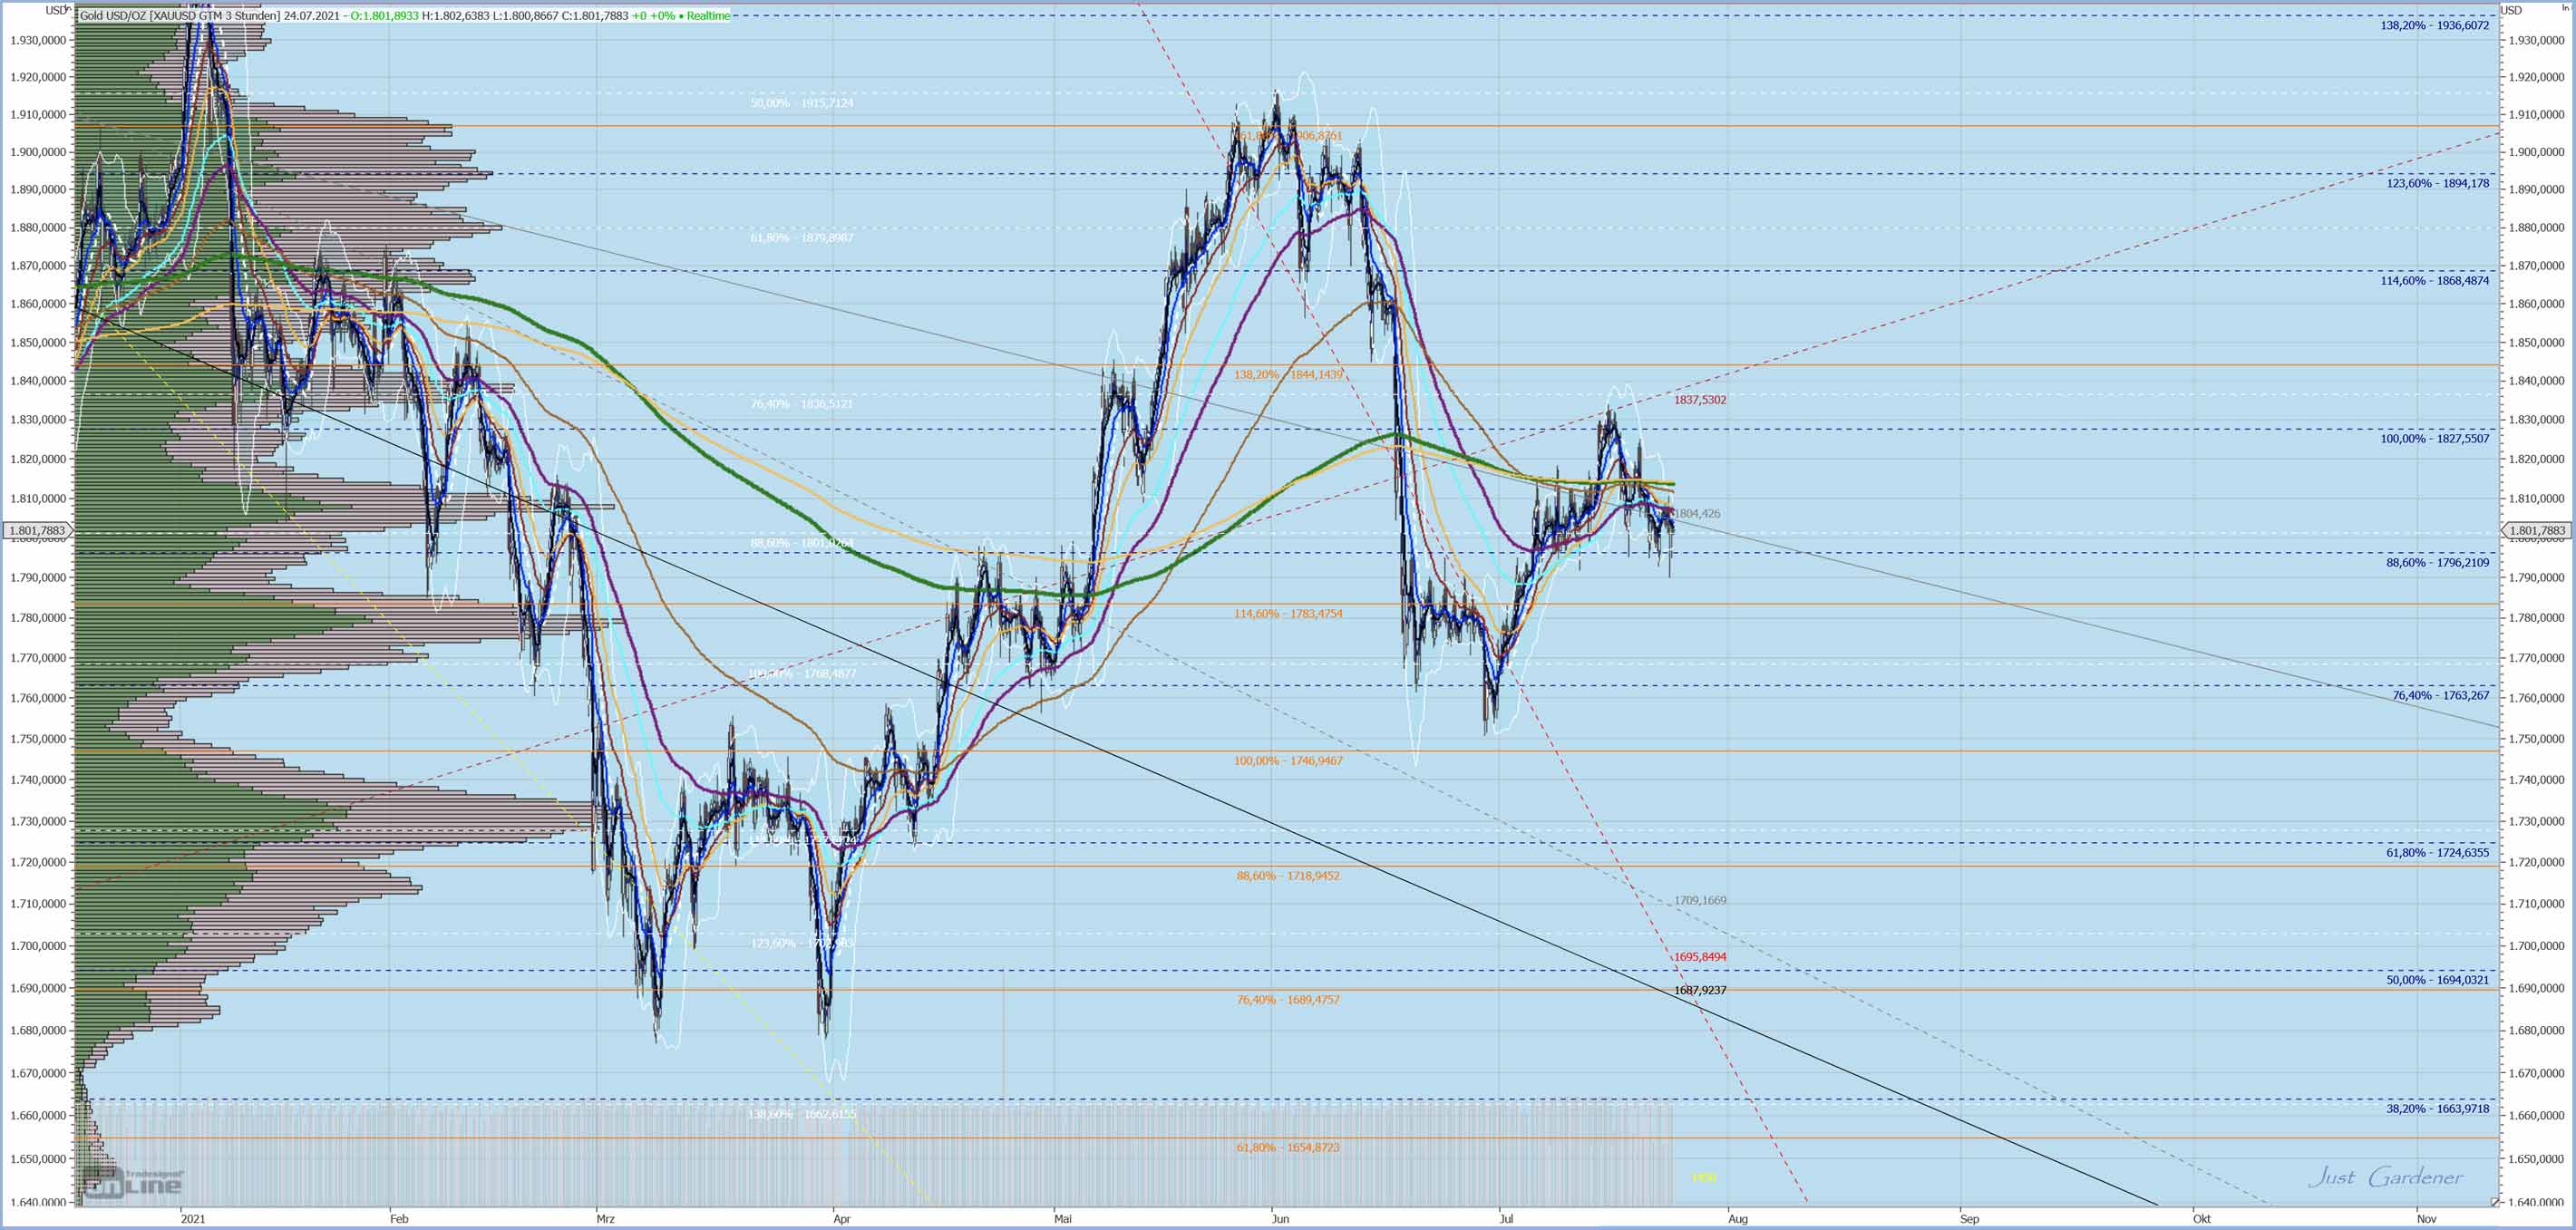
Task: Click the USD label on left axis top
Action: point(56,10)
